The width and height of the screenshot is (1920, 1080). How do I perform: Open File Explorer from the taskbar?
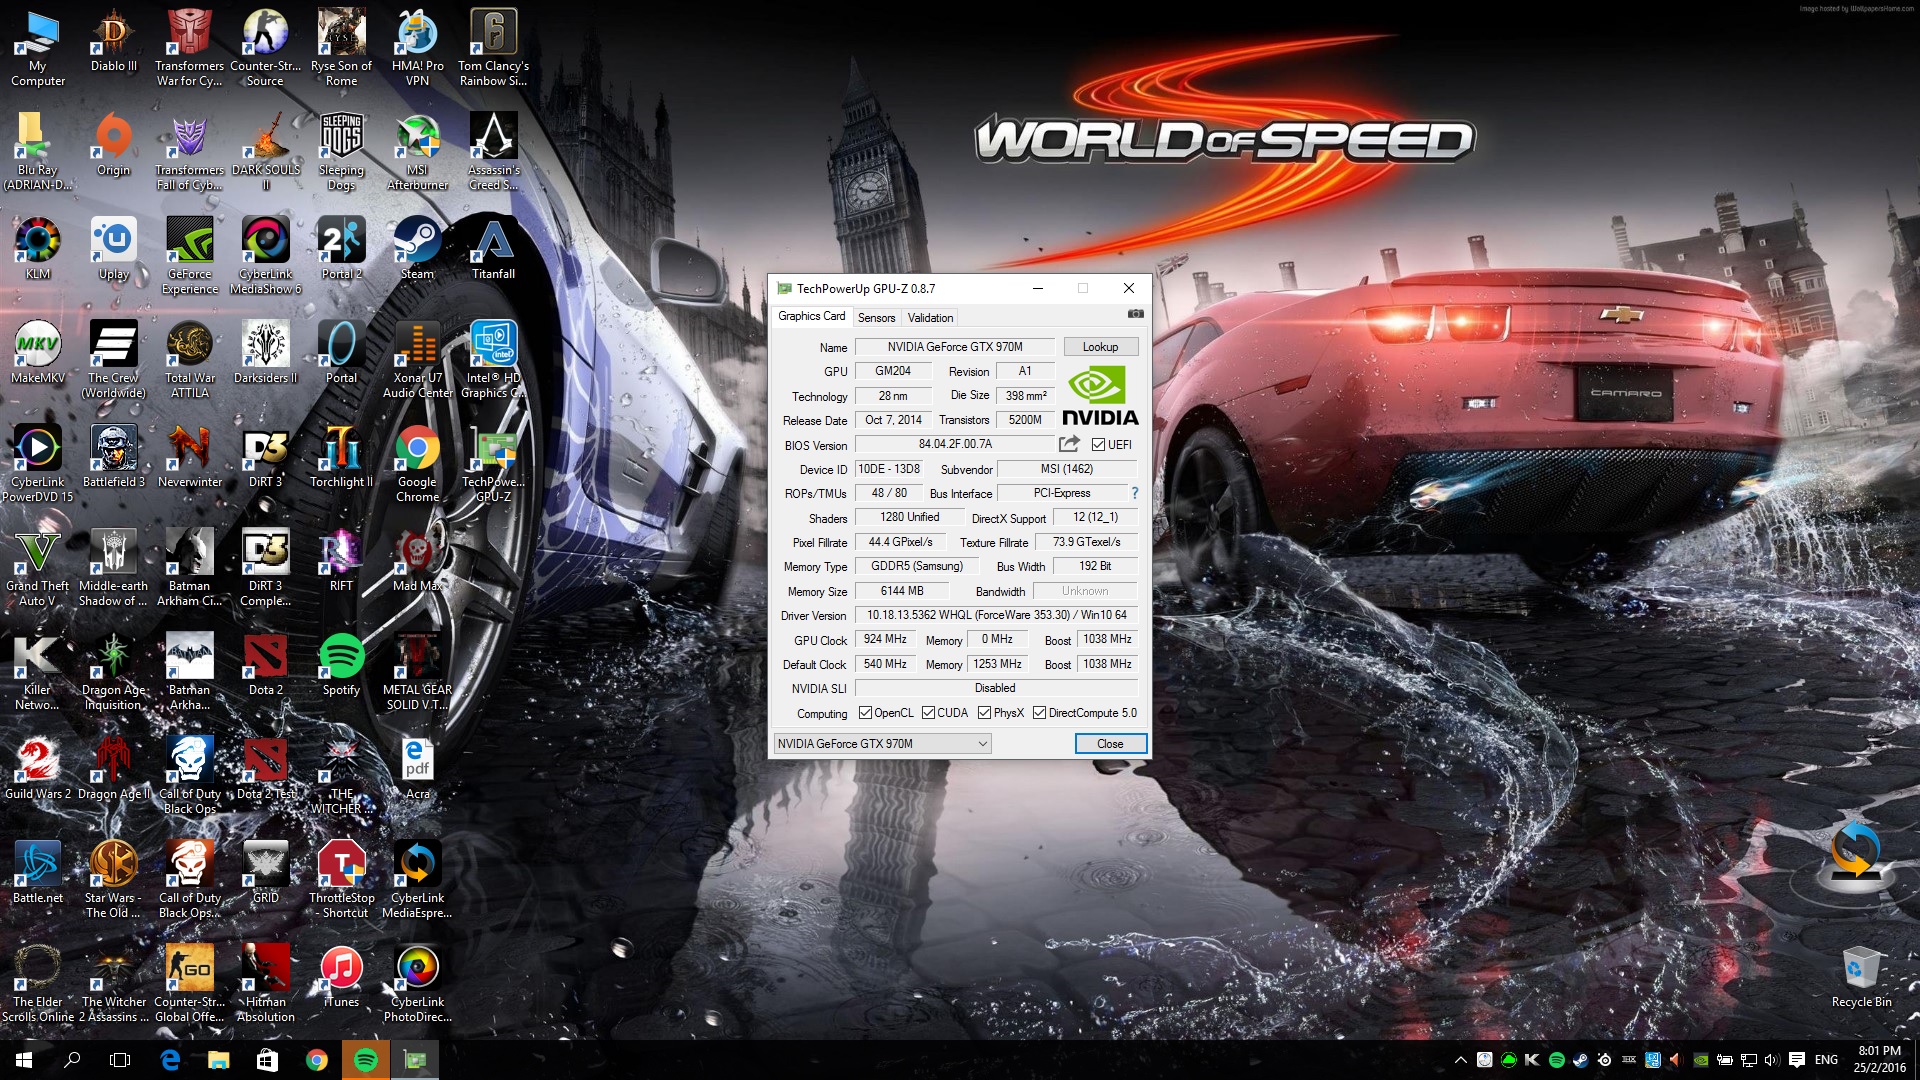pyautogui.click(x=218, y=1060)
